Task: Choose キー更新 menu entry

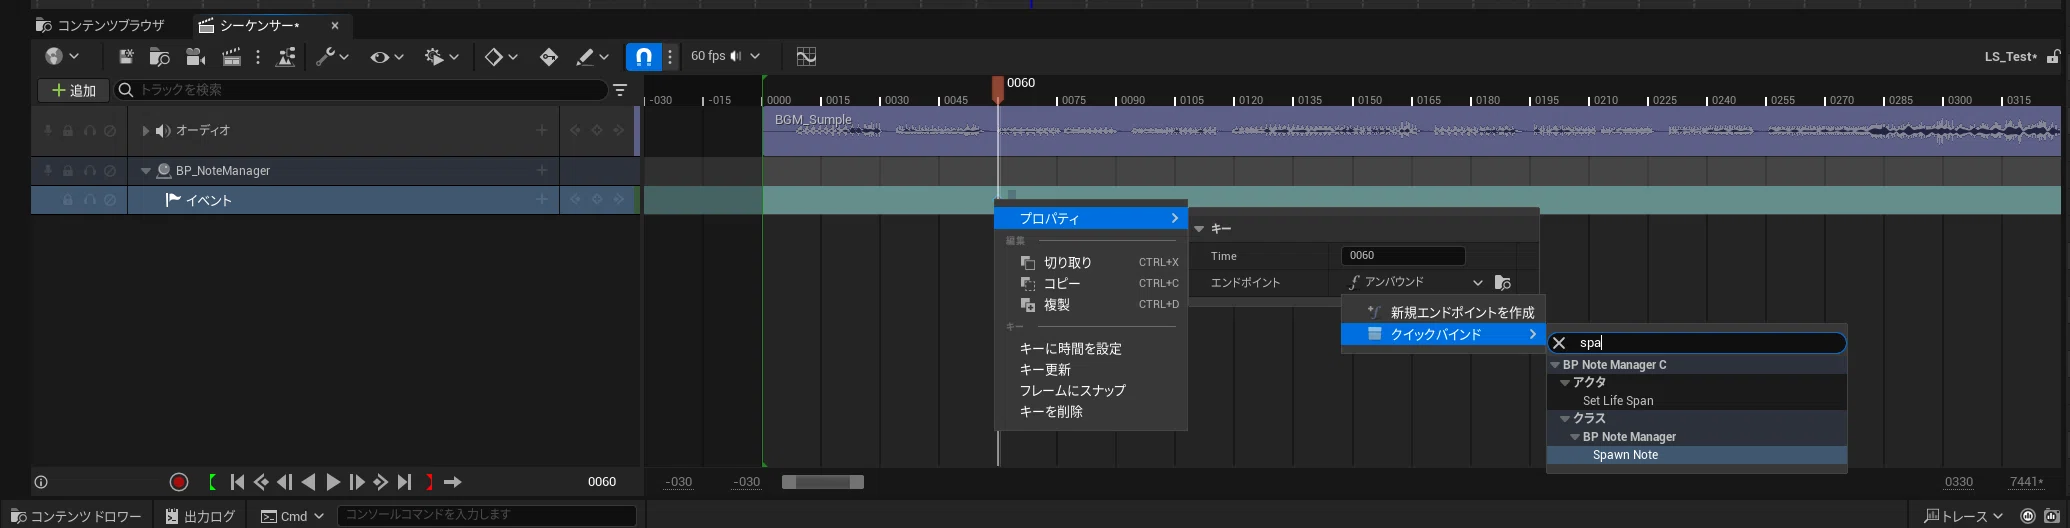Action: [x=1091, y=369]
